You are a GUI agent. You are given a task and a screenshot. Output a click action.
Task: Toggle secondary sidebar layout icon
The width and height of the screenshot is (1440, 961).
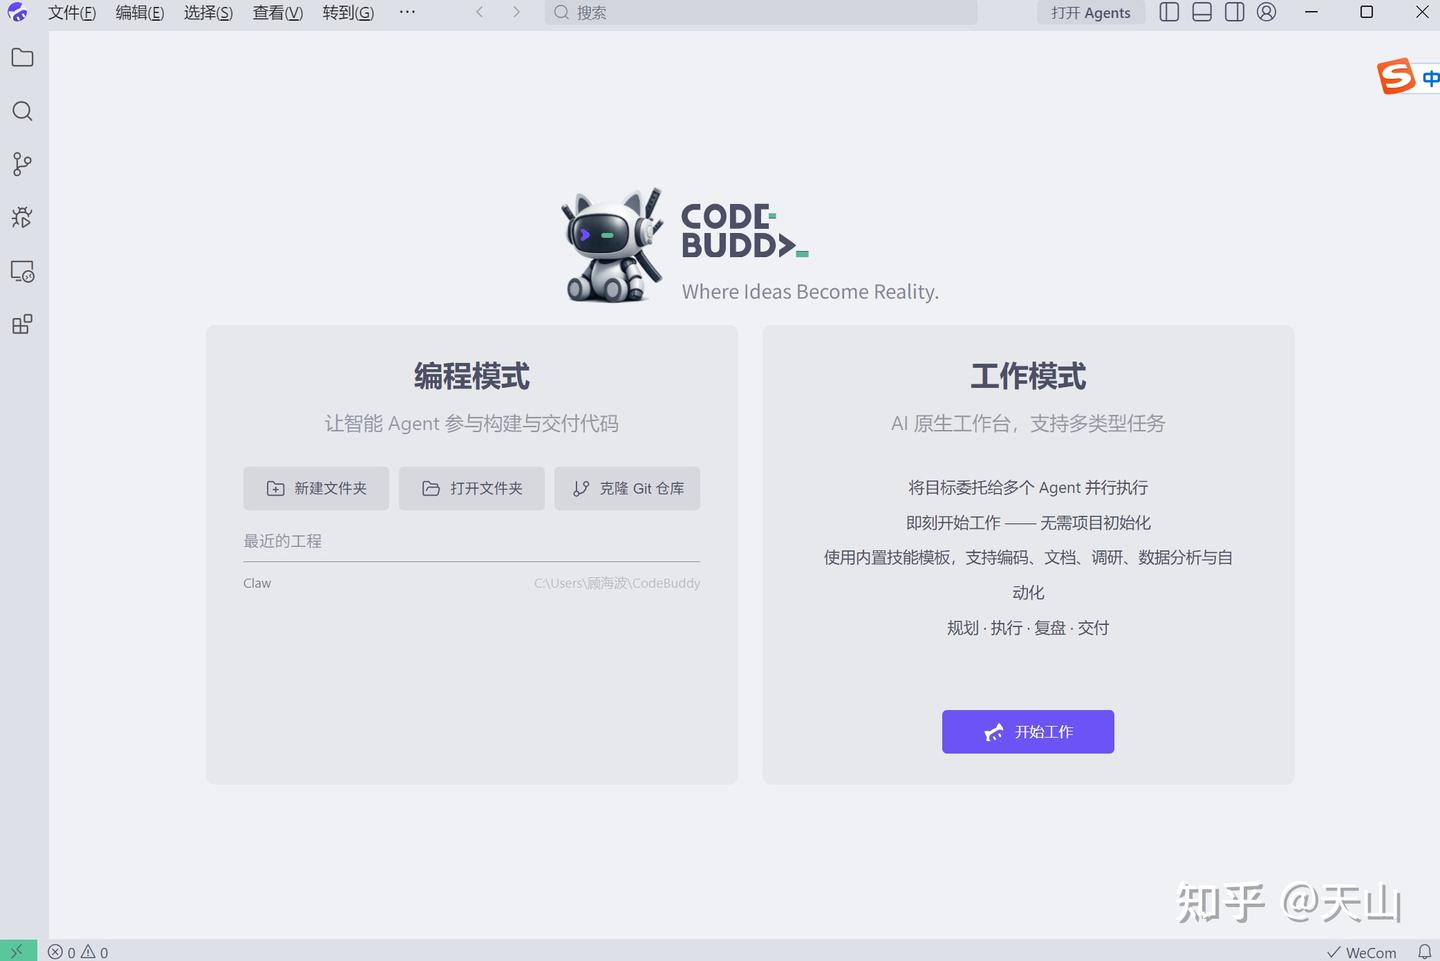[x=1235, y=12]
